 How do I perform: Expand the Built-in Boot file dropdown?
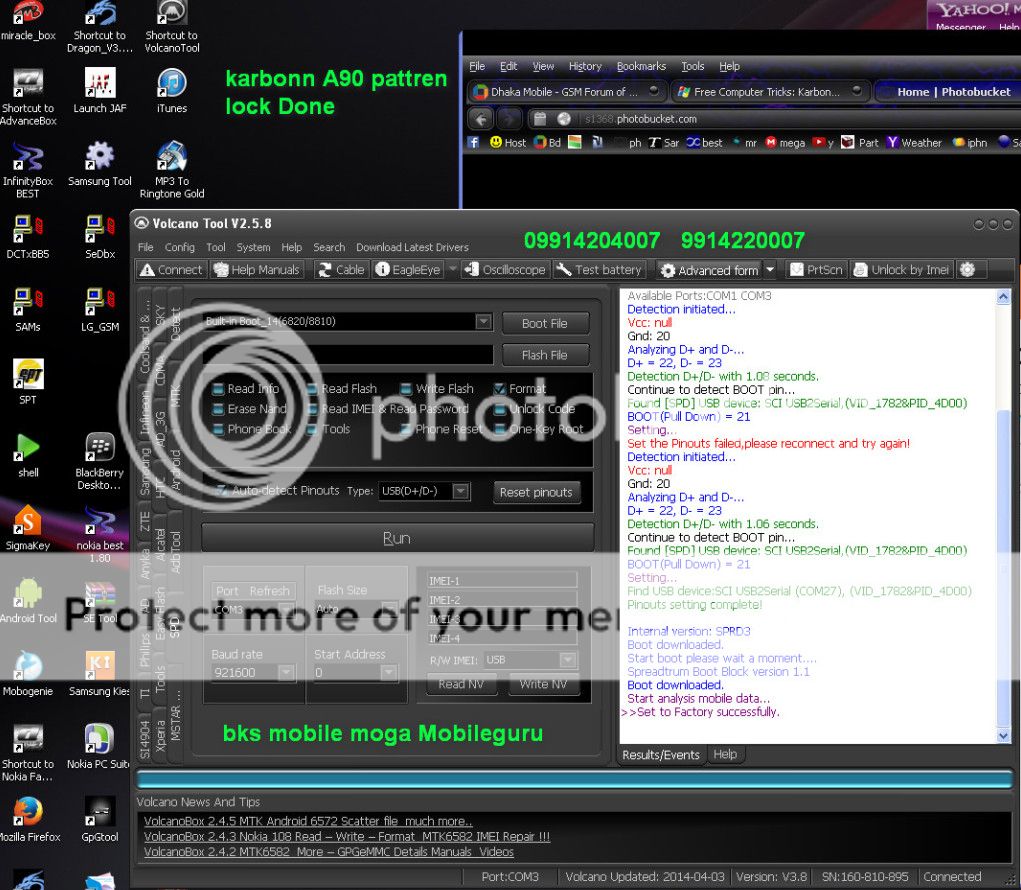(483, 321)
